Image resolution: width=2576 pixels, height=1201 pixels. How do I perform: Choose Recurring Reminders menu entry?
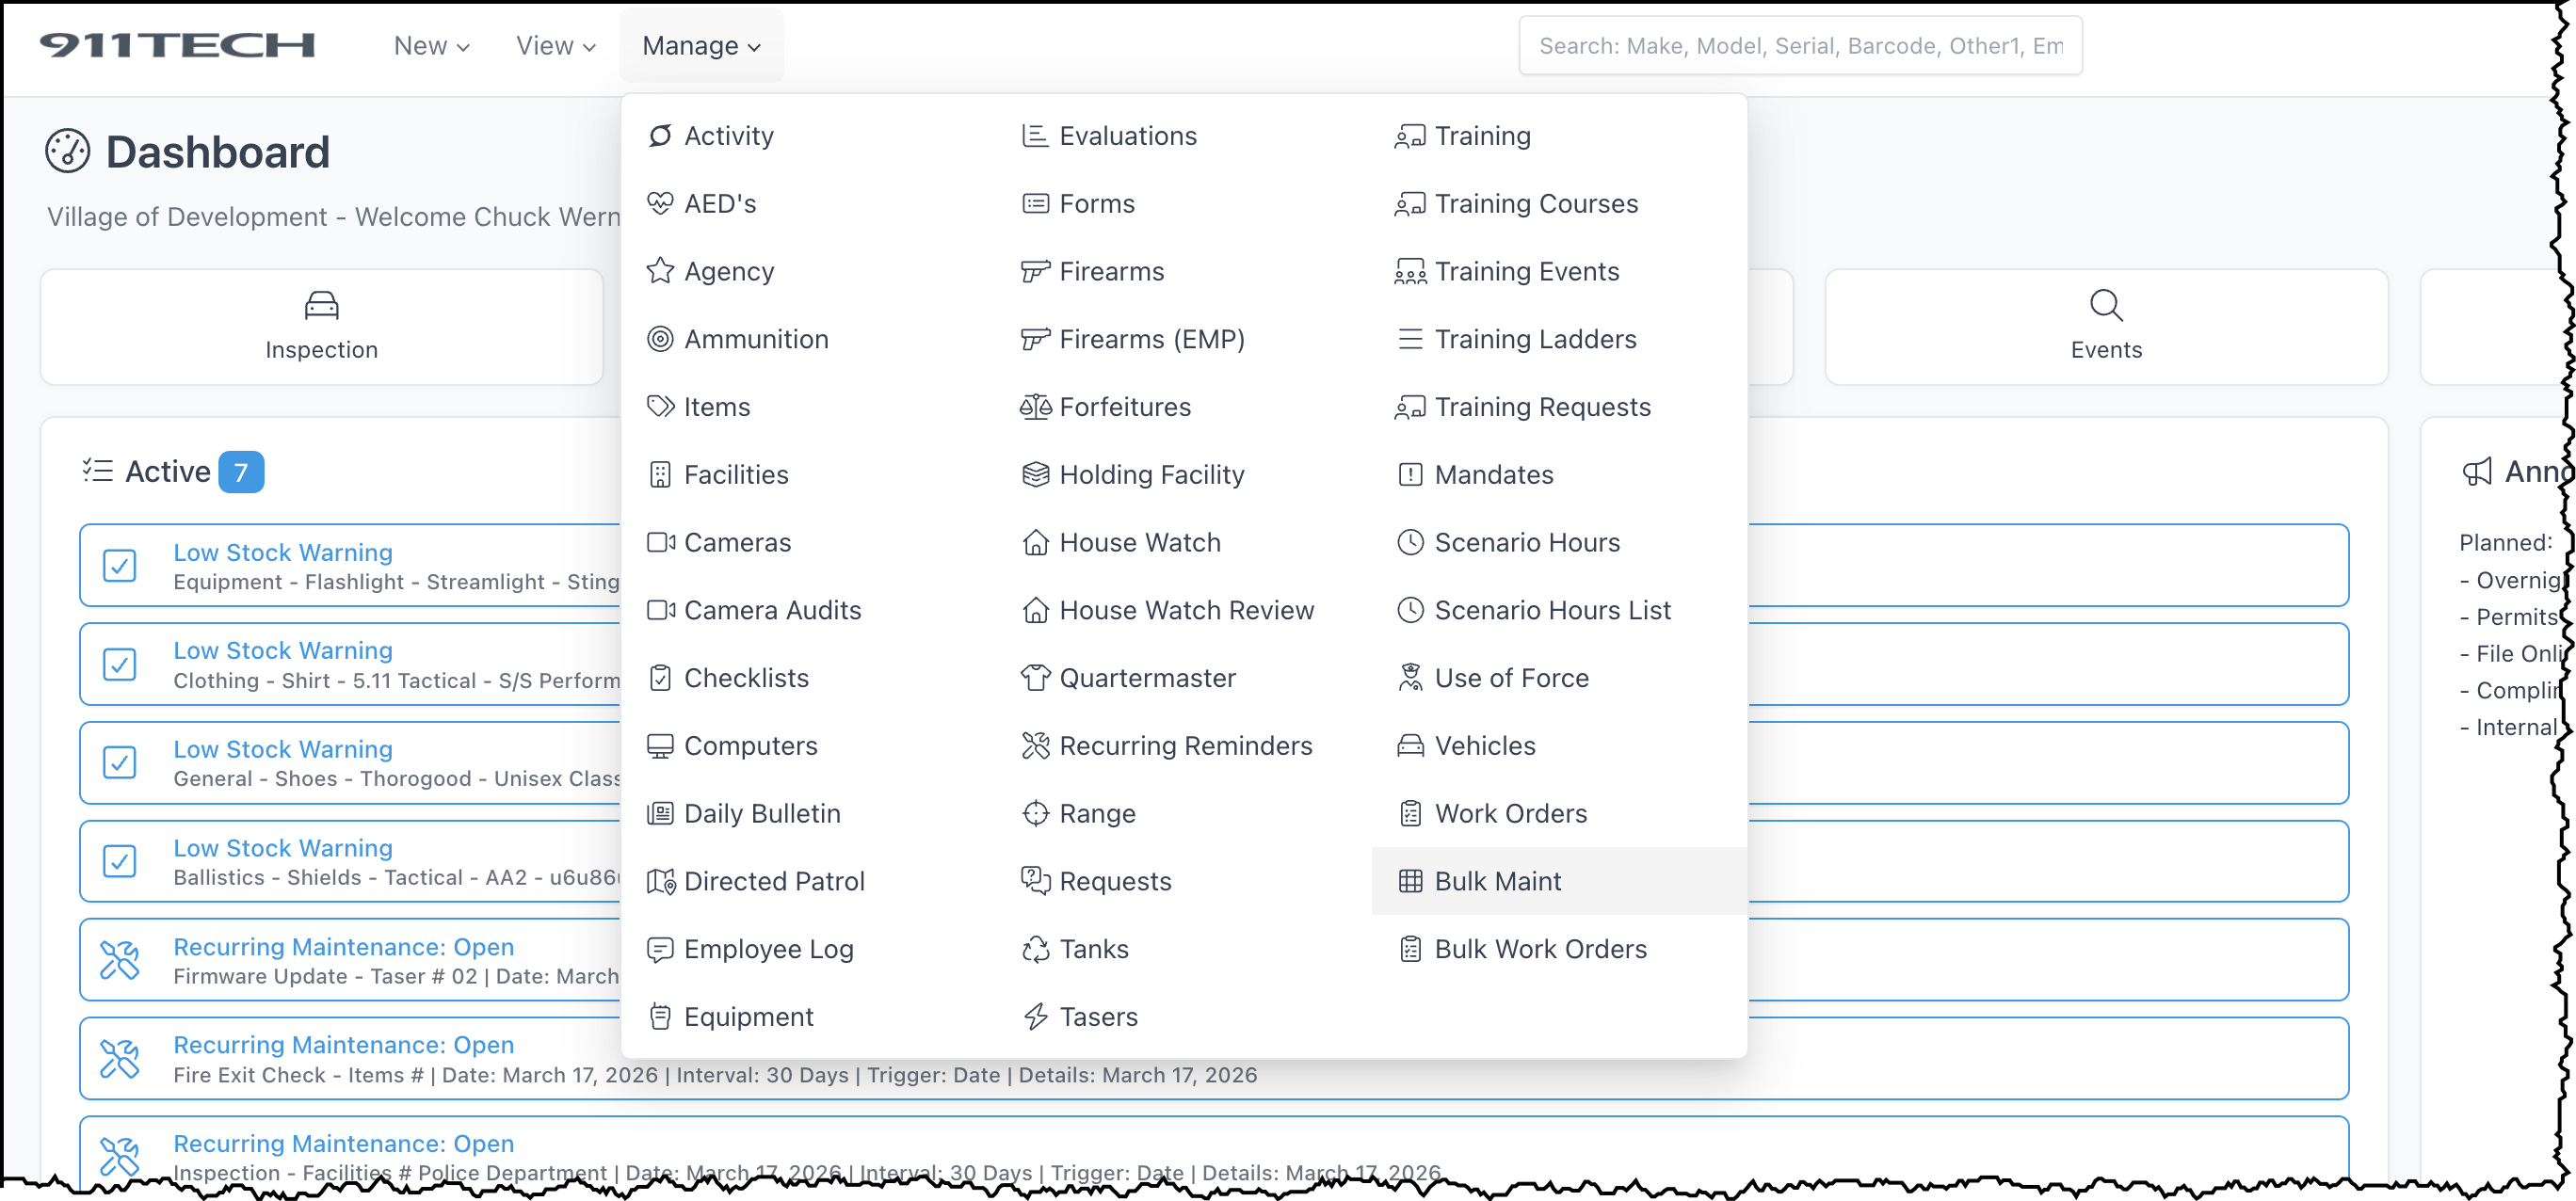point(1185,746)
